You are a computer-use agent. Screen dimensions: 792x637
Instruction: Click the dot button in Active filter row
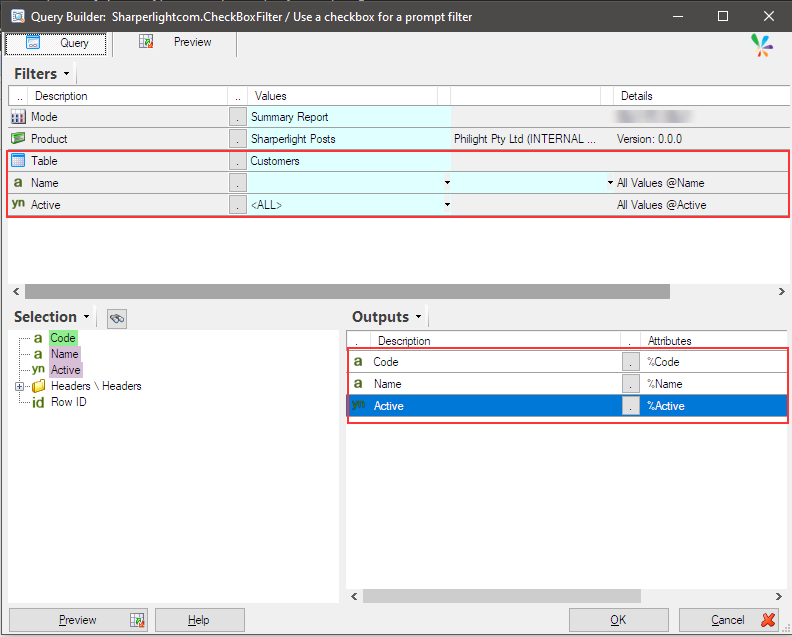237,205
